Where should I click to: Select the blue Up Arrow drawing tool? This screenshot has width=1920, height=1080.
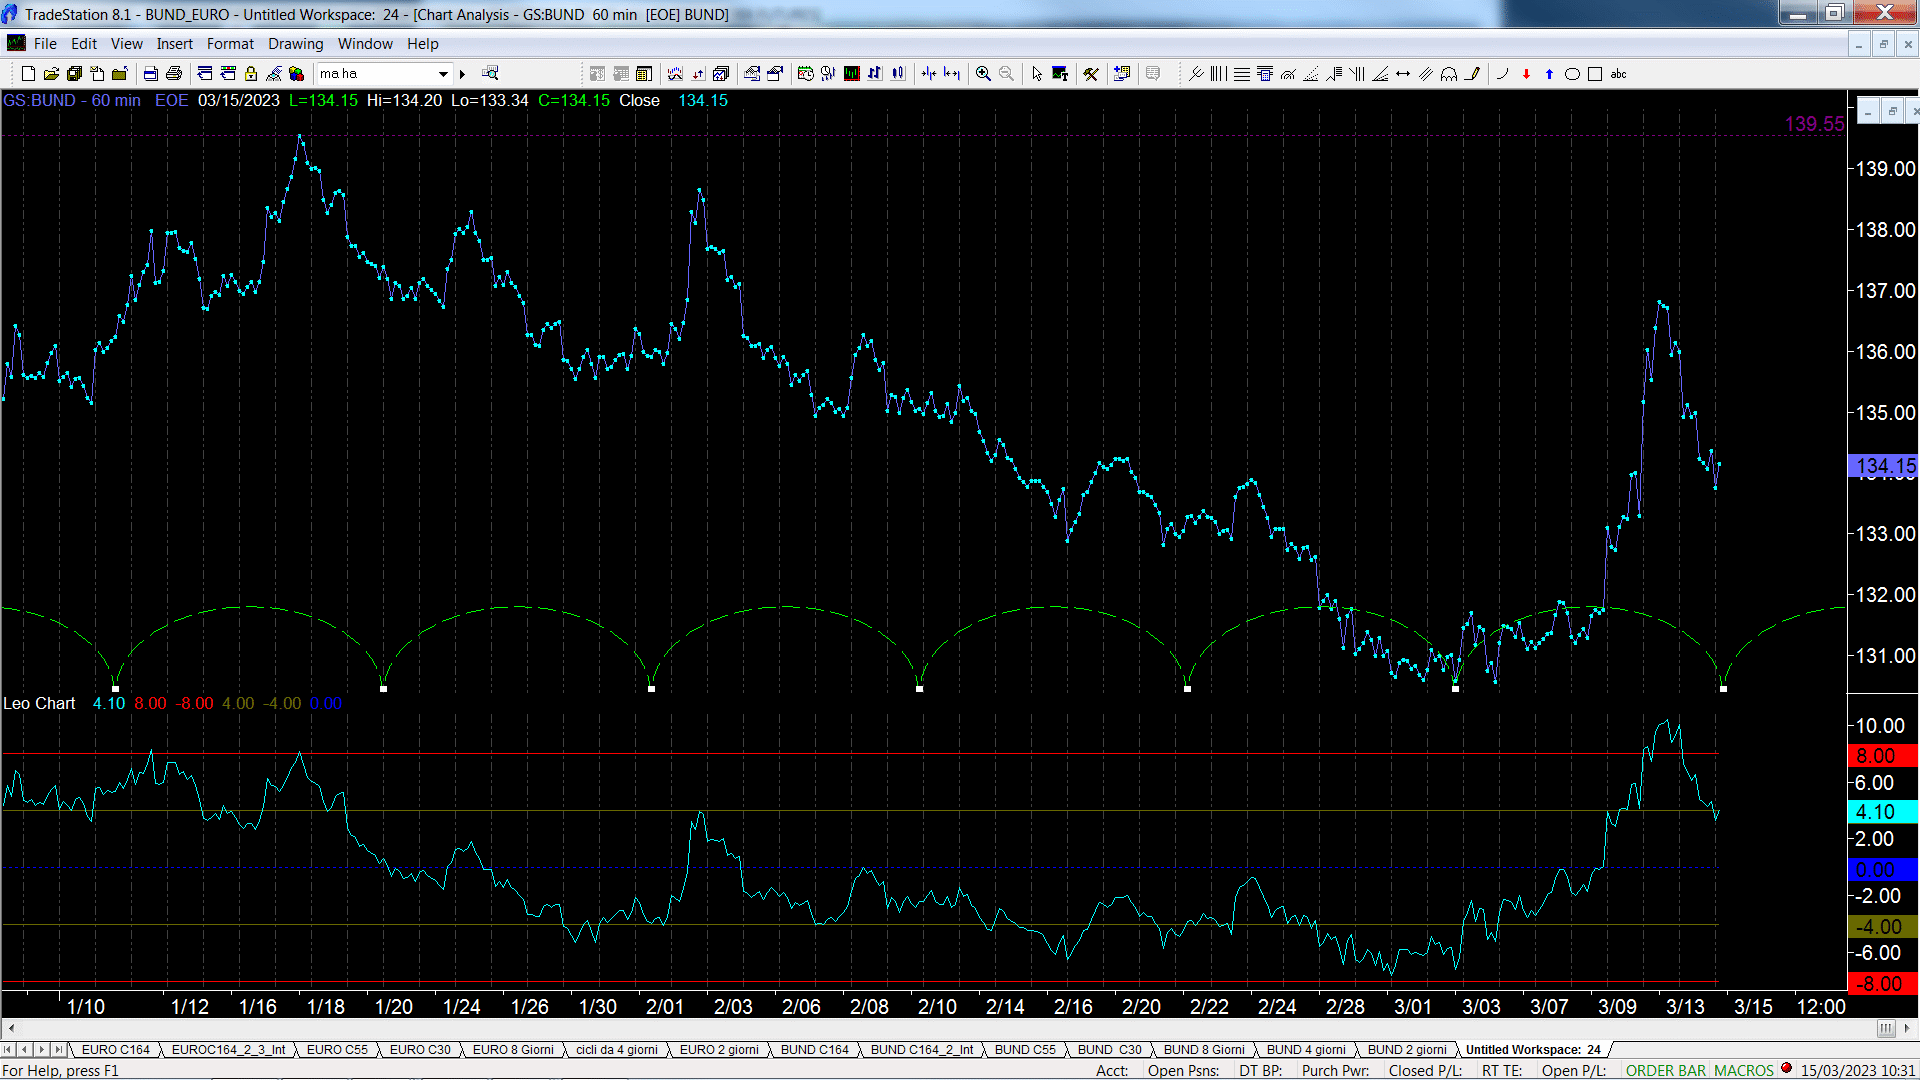(x=1549, y=74)
